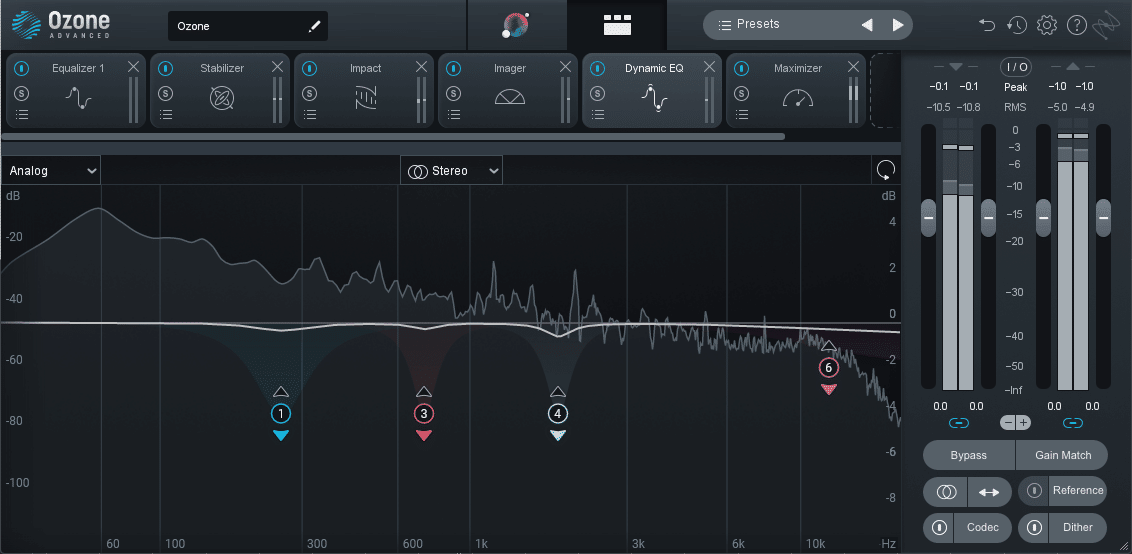Solo the Stabilizer module
Screen dimensions: 1132x554
pyautogui.click(x=165, y=93)
